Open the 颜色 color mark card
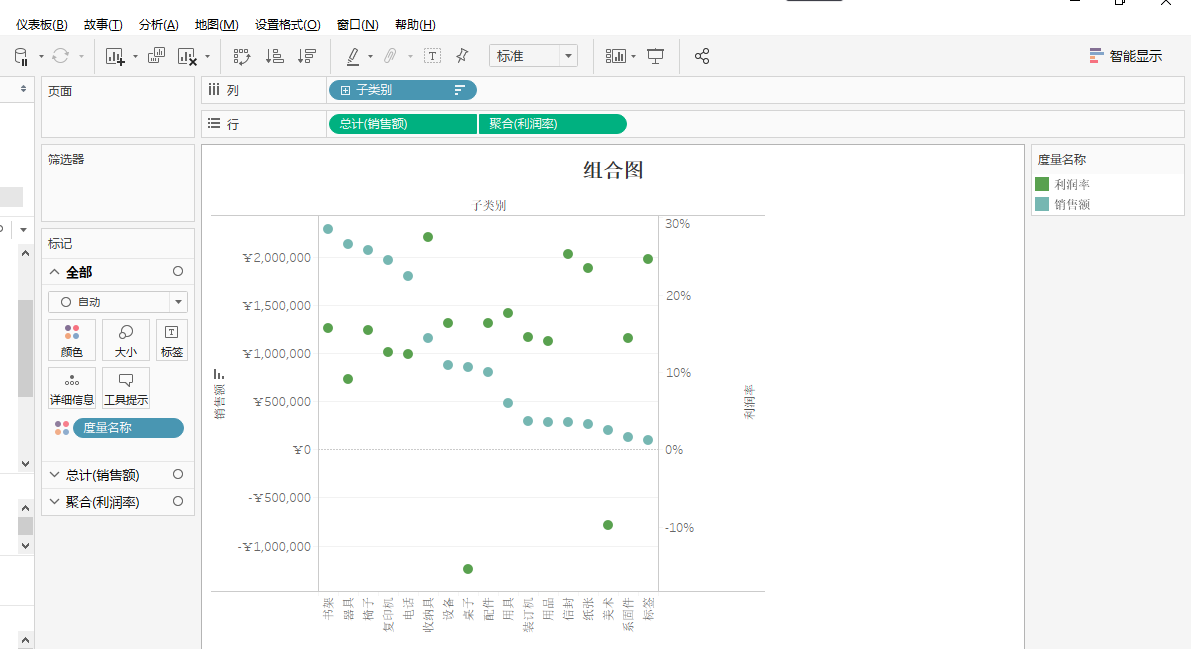Screen dimensions: 1191x649 tap(71, 340)
